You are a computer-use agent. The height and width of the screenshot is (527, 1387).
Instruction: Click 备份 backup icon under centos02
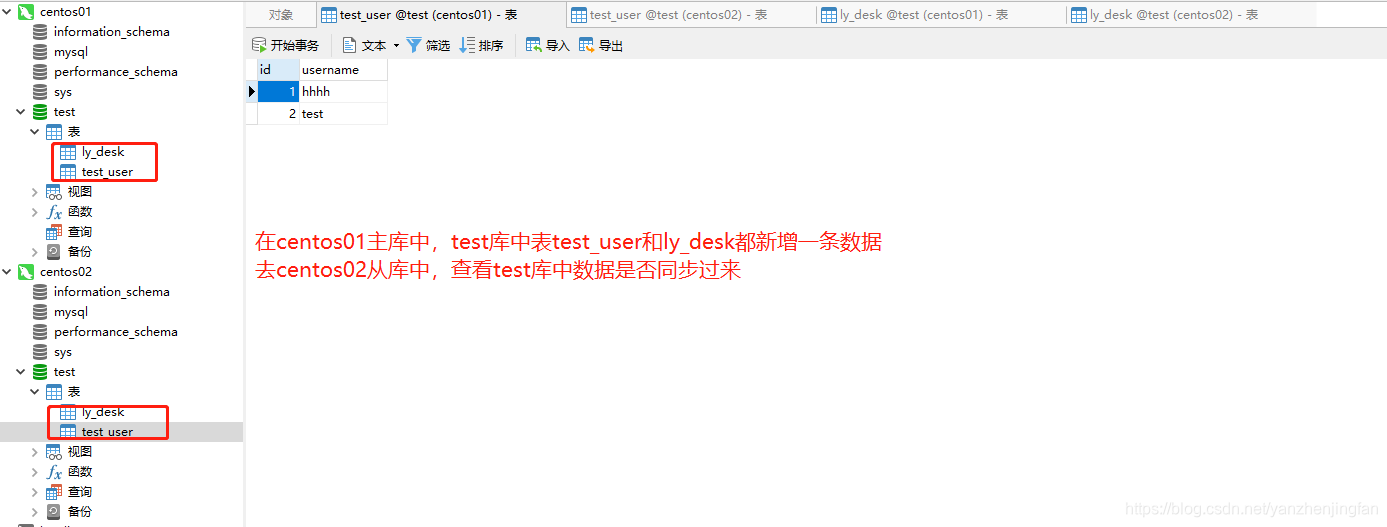(54, 512)
